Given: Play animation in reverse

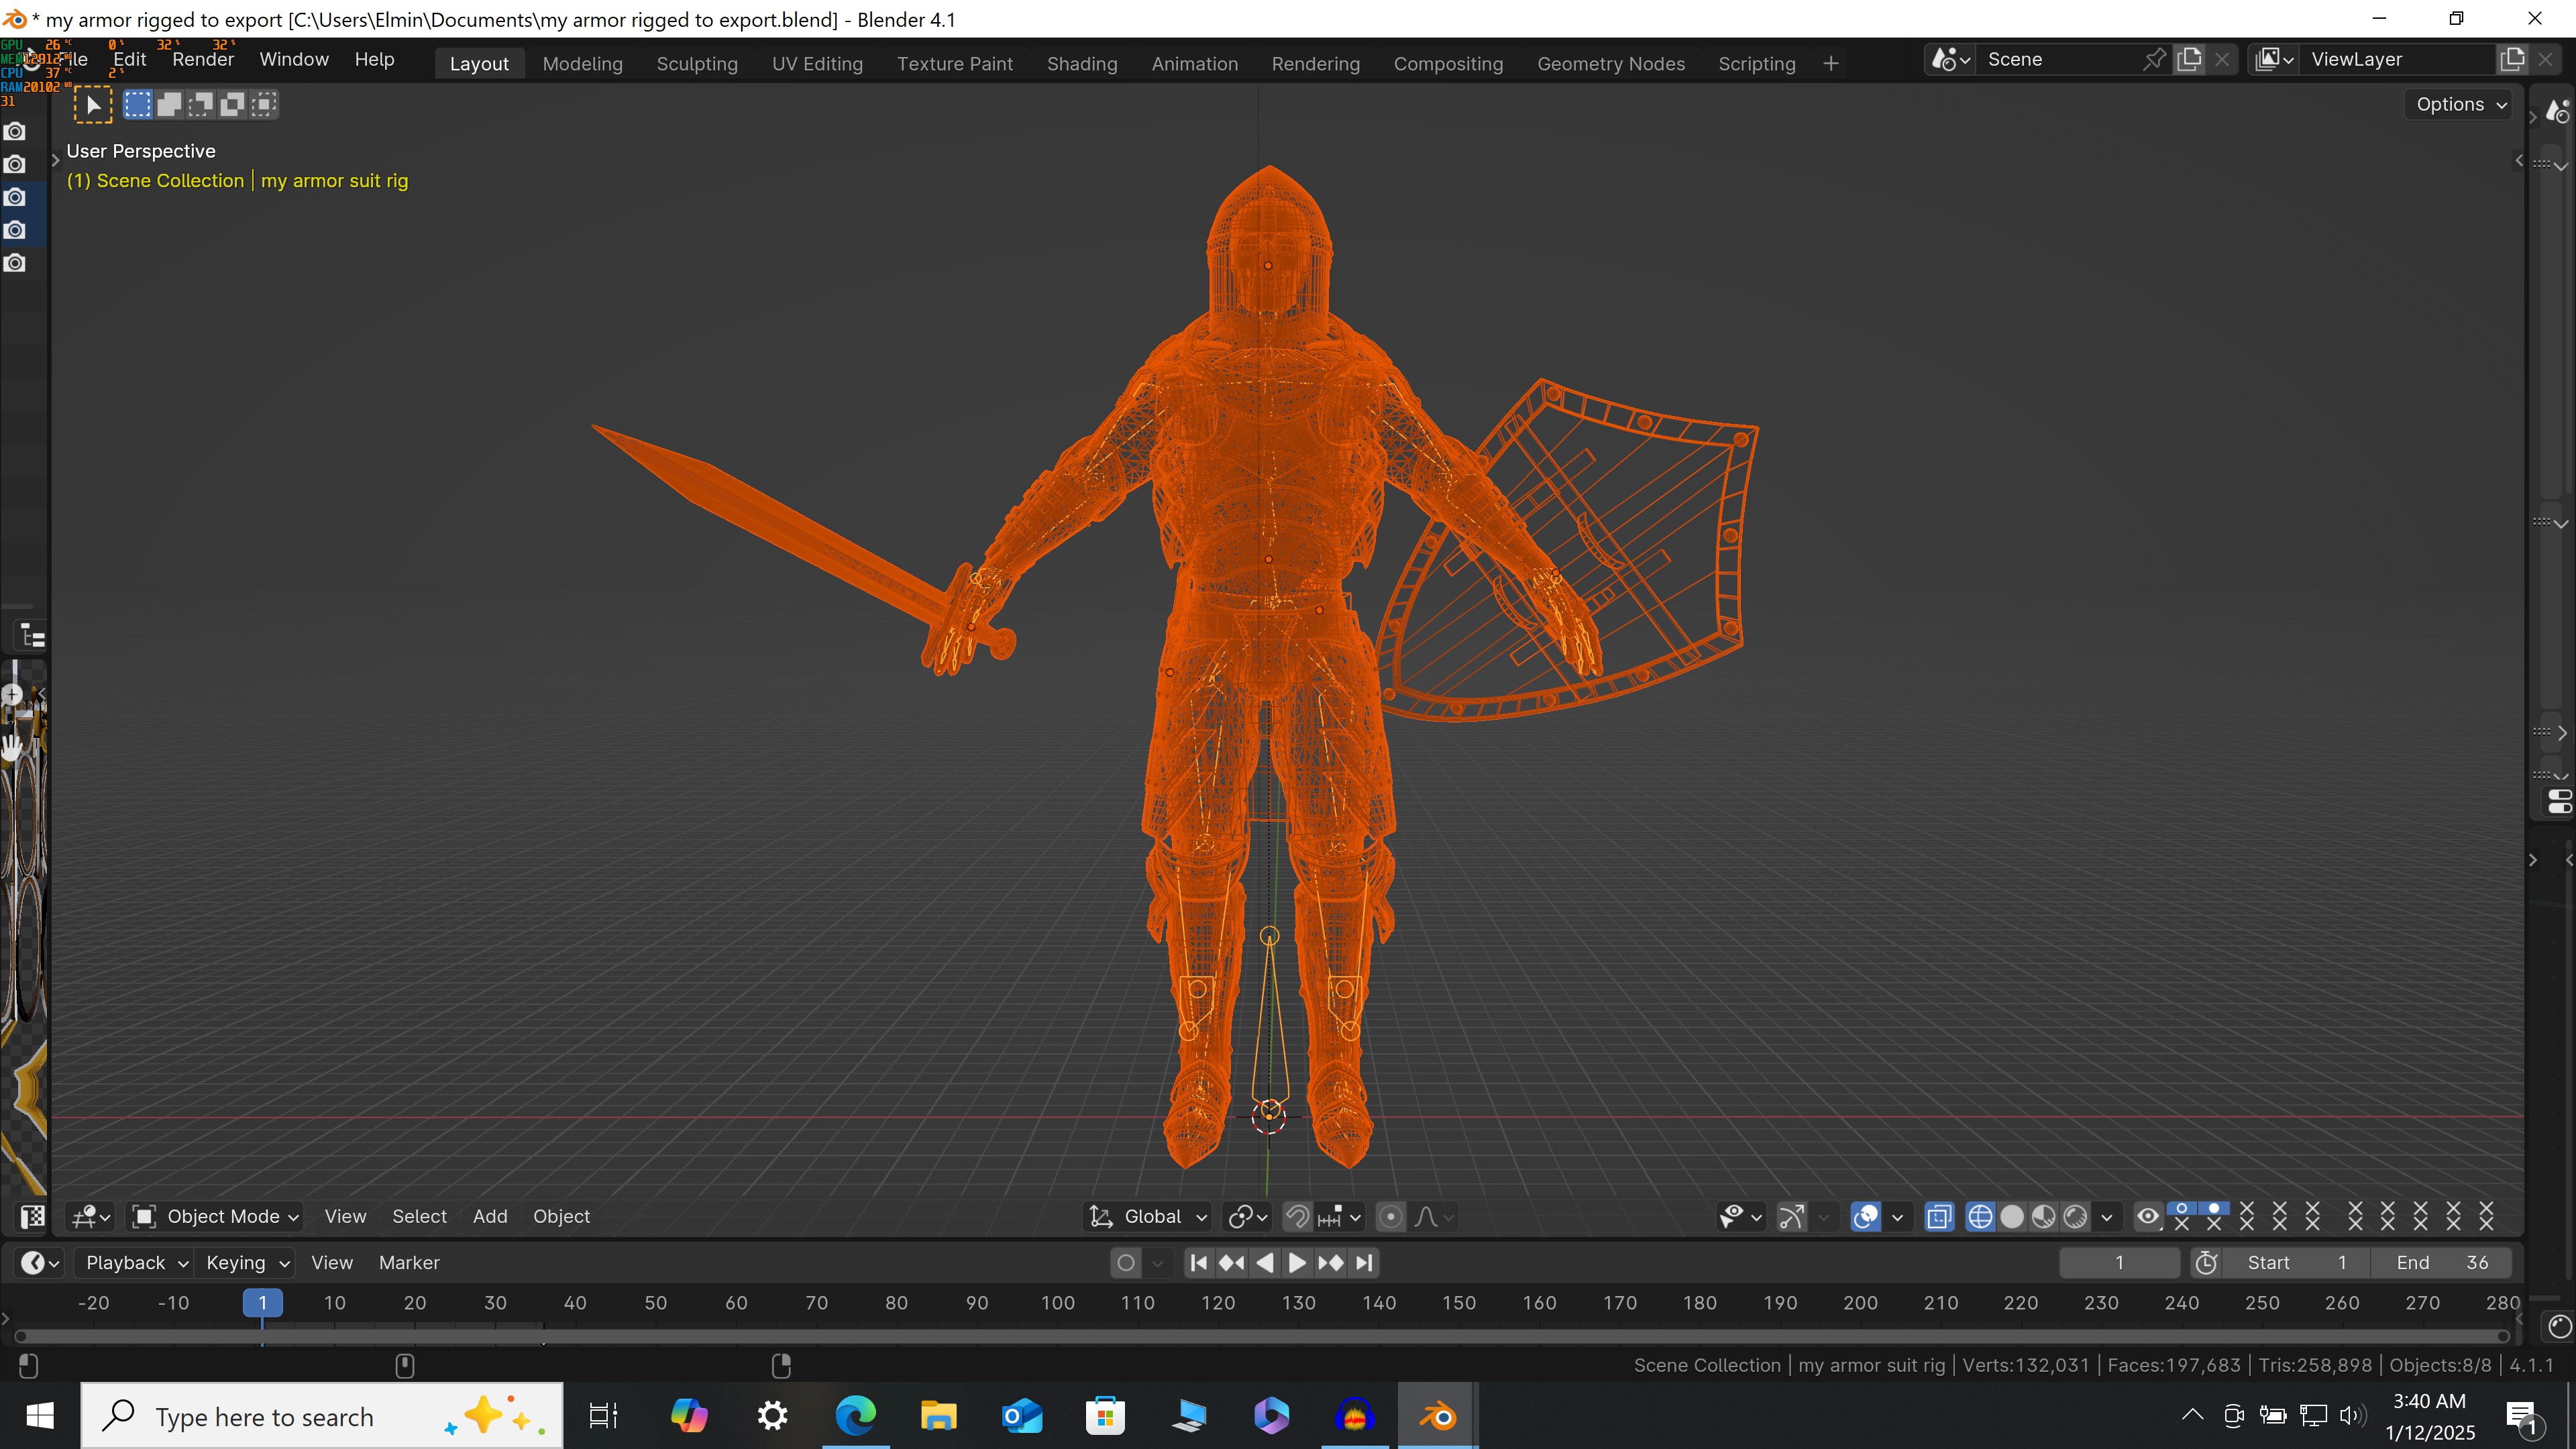Looking at the screenshot, I should [1265, 1263].
